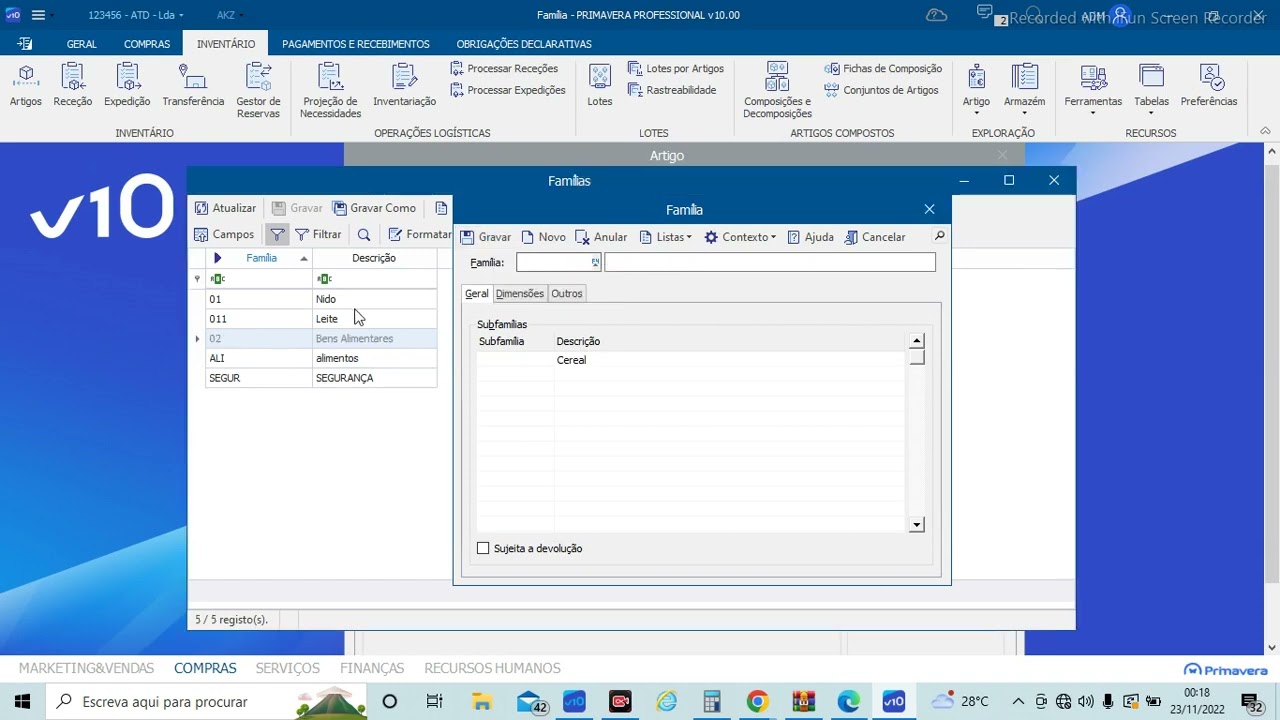Viewport: 1280px width, 720px height.
Task: Click Novo in Família dialog
Action: tap(543, 237)
